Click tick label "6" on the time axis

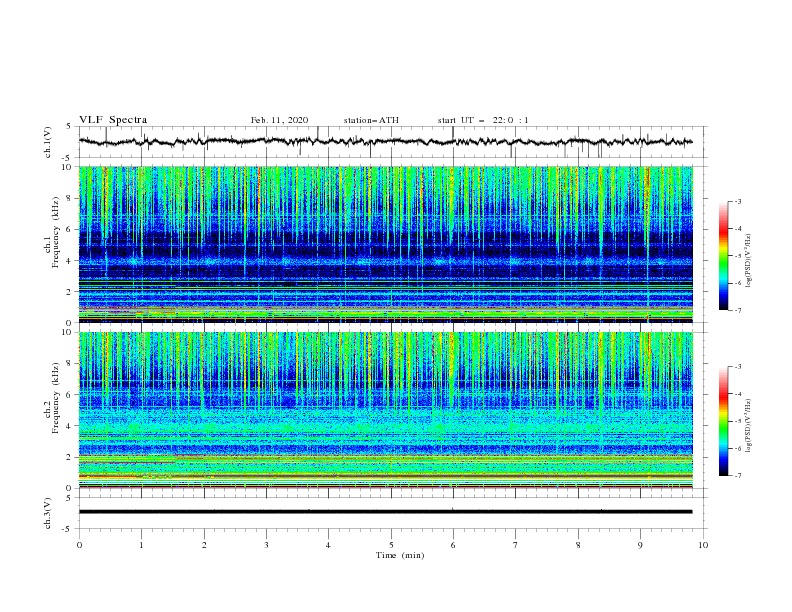(x=453, y=545)
